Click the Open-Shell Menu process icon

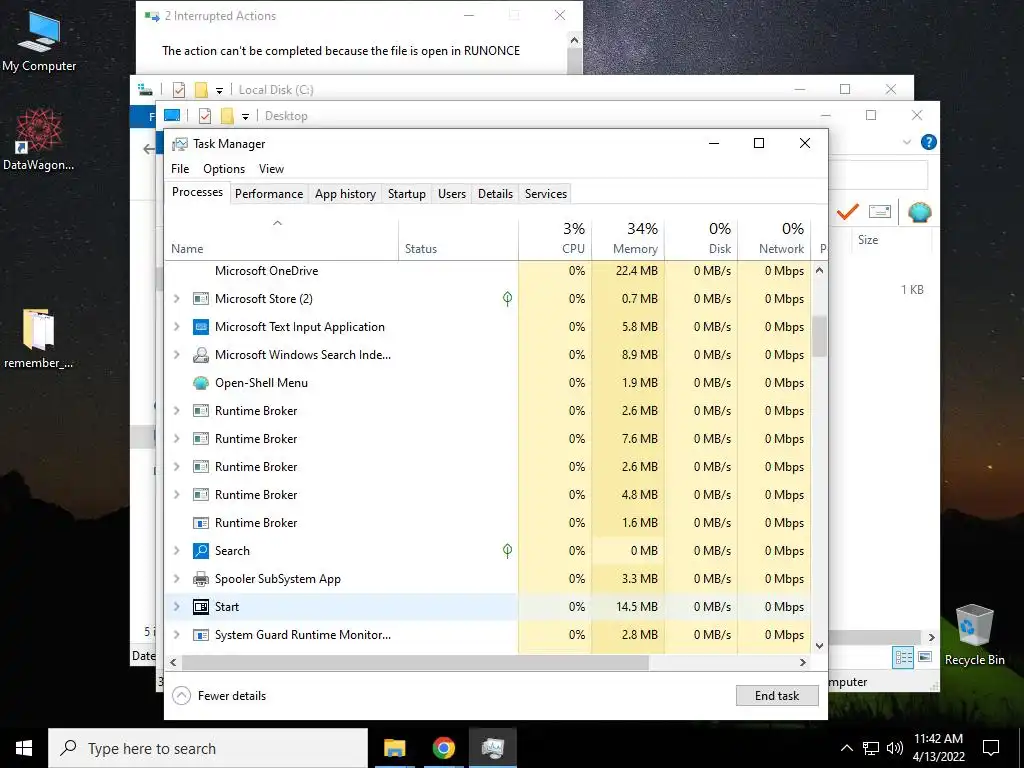[x=200, y=383]
